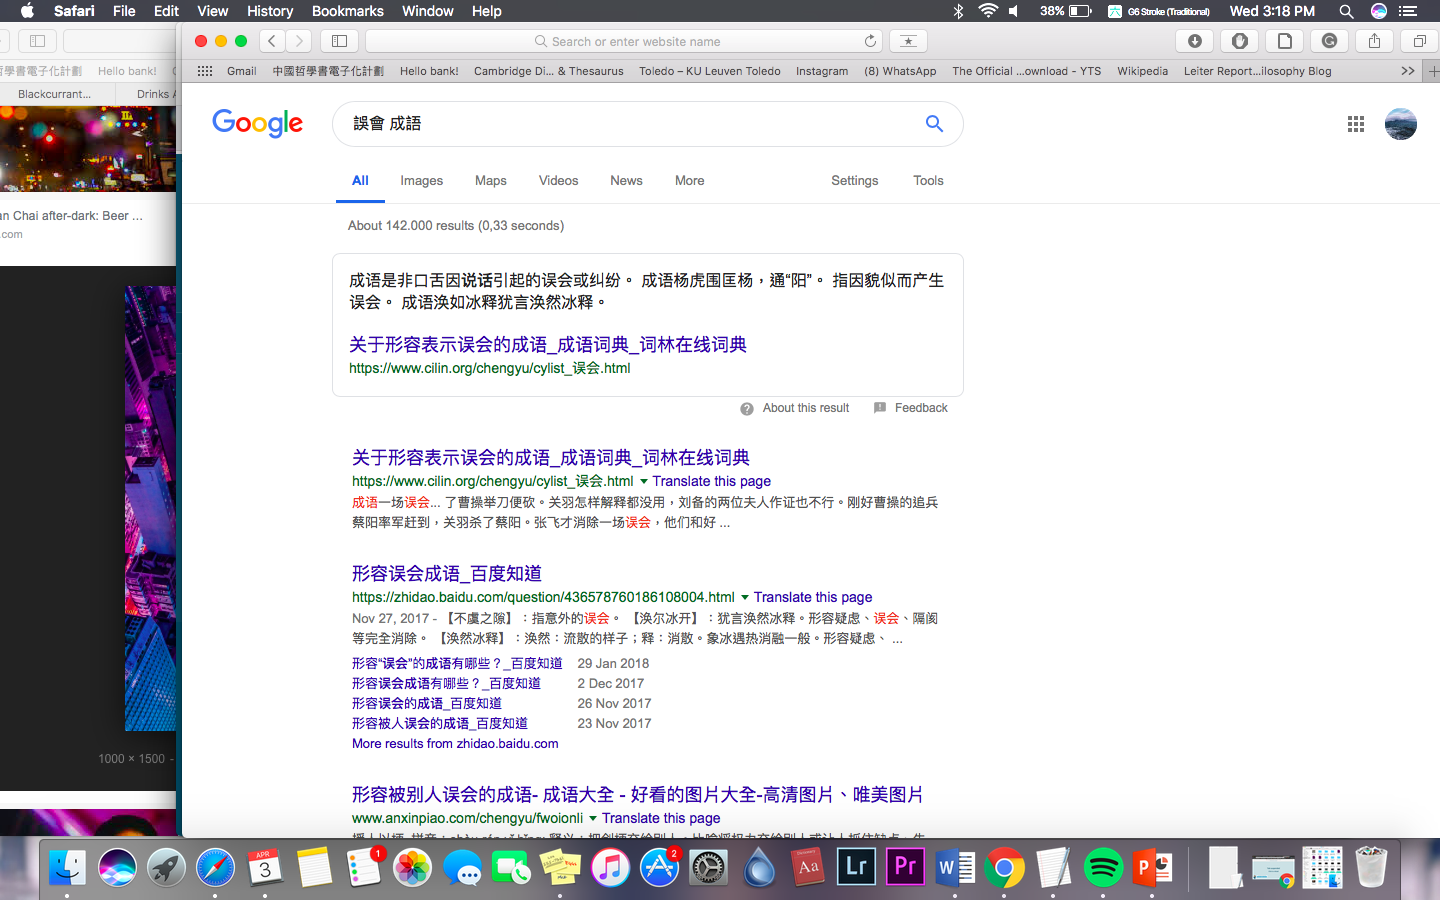Click the blank page extension icon

(x=1284, y=41)
